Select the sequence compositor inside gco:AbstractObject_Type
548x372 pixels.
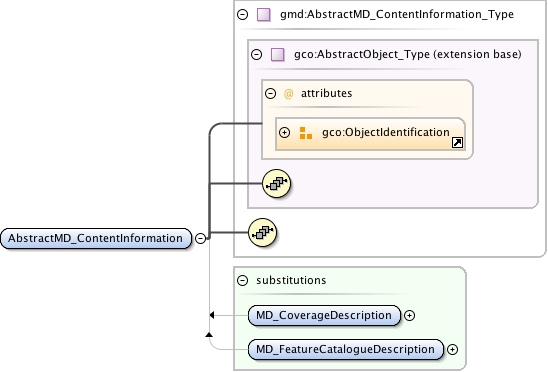[276, 183]
